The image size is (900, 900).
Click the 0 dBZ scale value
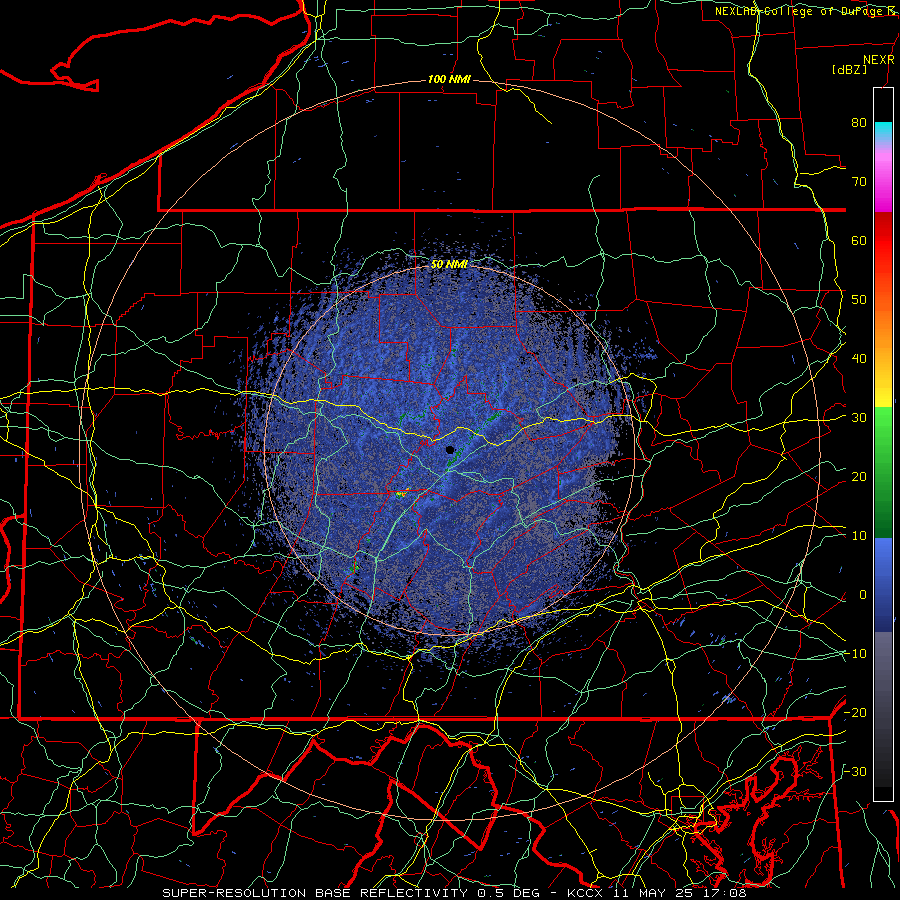point(863,595)
